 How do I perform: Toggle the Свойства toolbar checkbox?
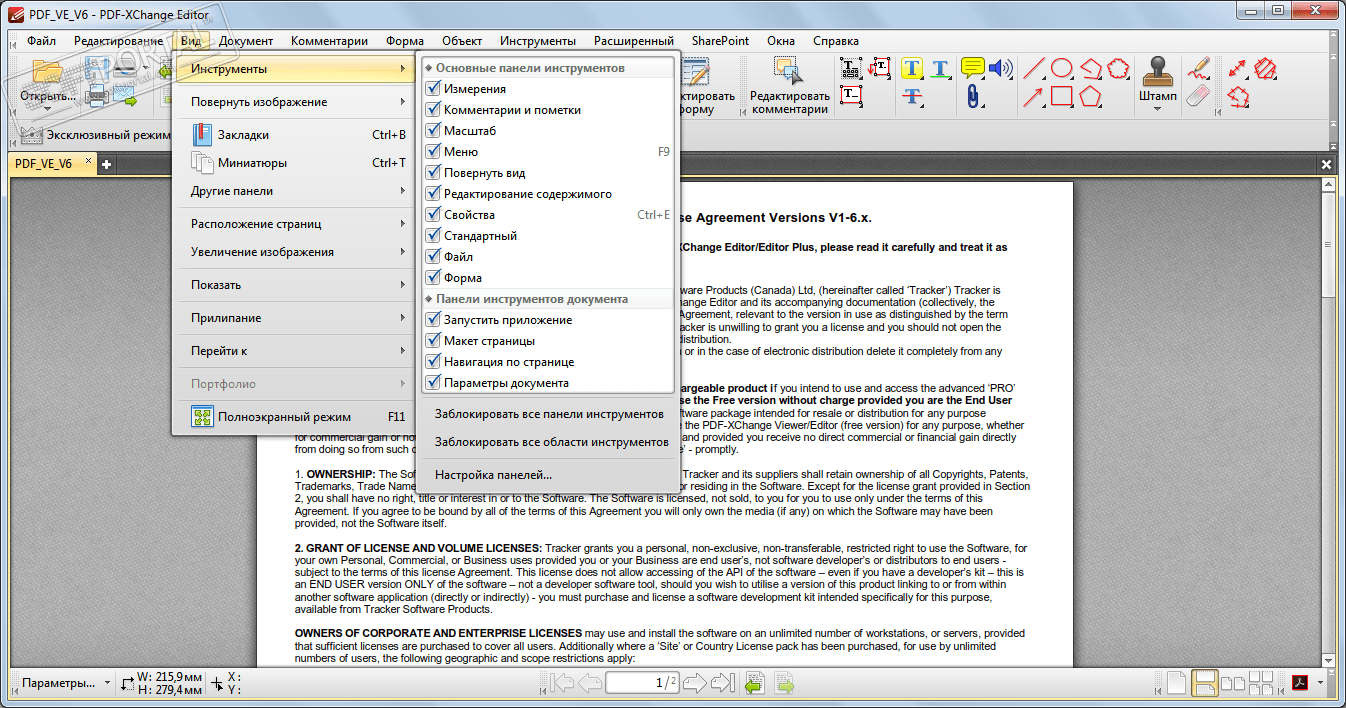click(433, 215)
